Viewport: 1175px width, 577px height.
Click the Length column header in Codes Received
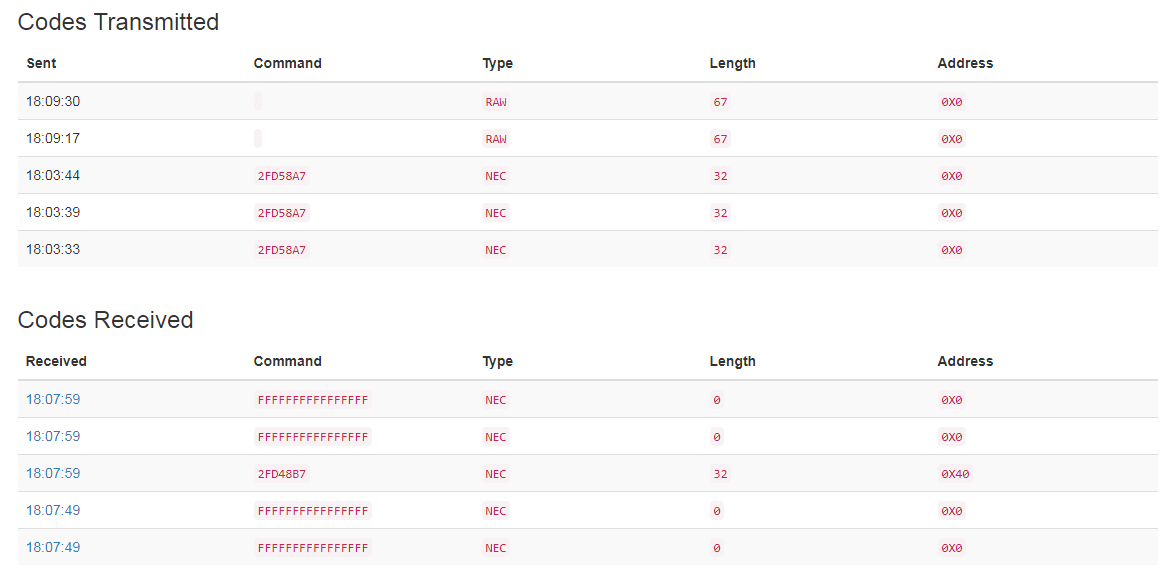coord(732,361)
